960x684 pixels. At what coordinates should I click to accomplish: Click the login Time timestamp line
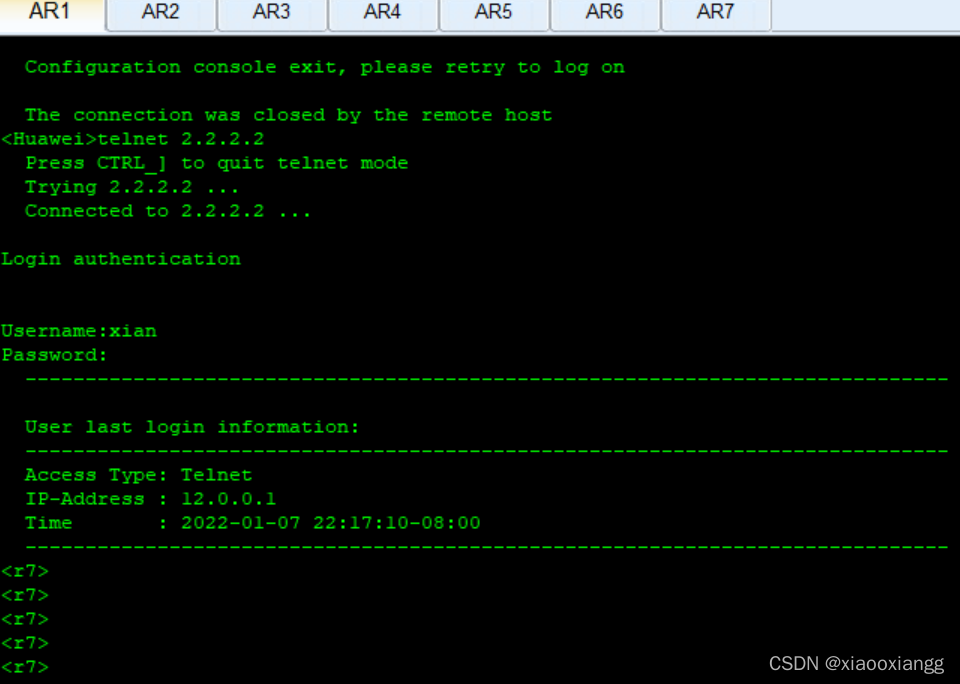(x=252, y=523)
